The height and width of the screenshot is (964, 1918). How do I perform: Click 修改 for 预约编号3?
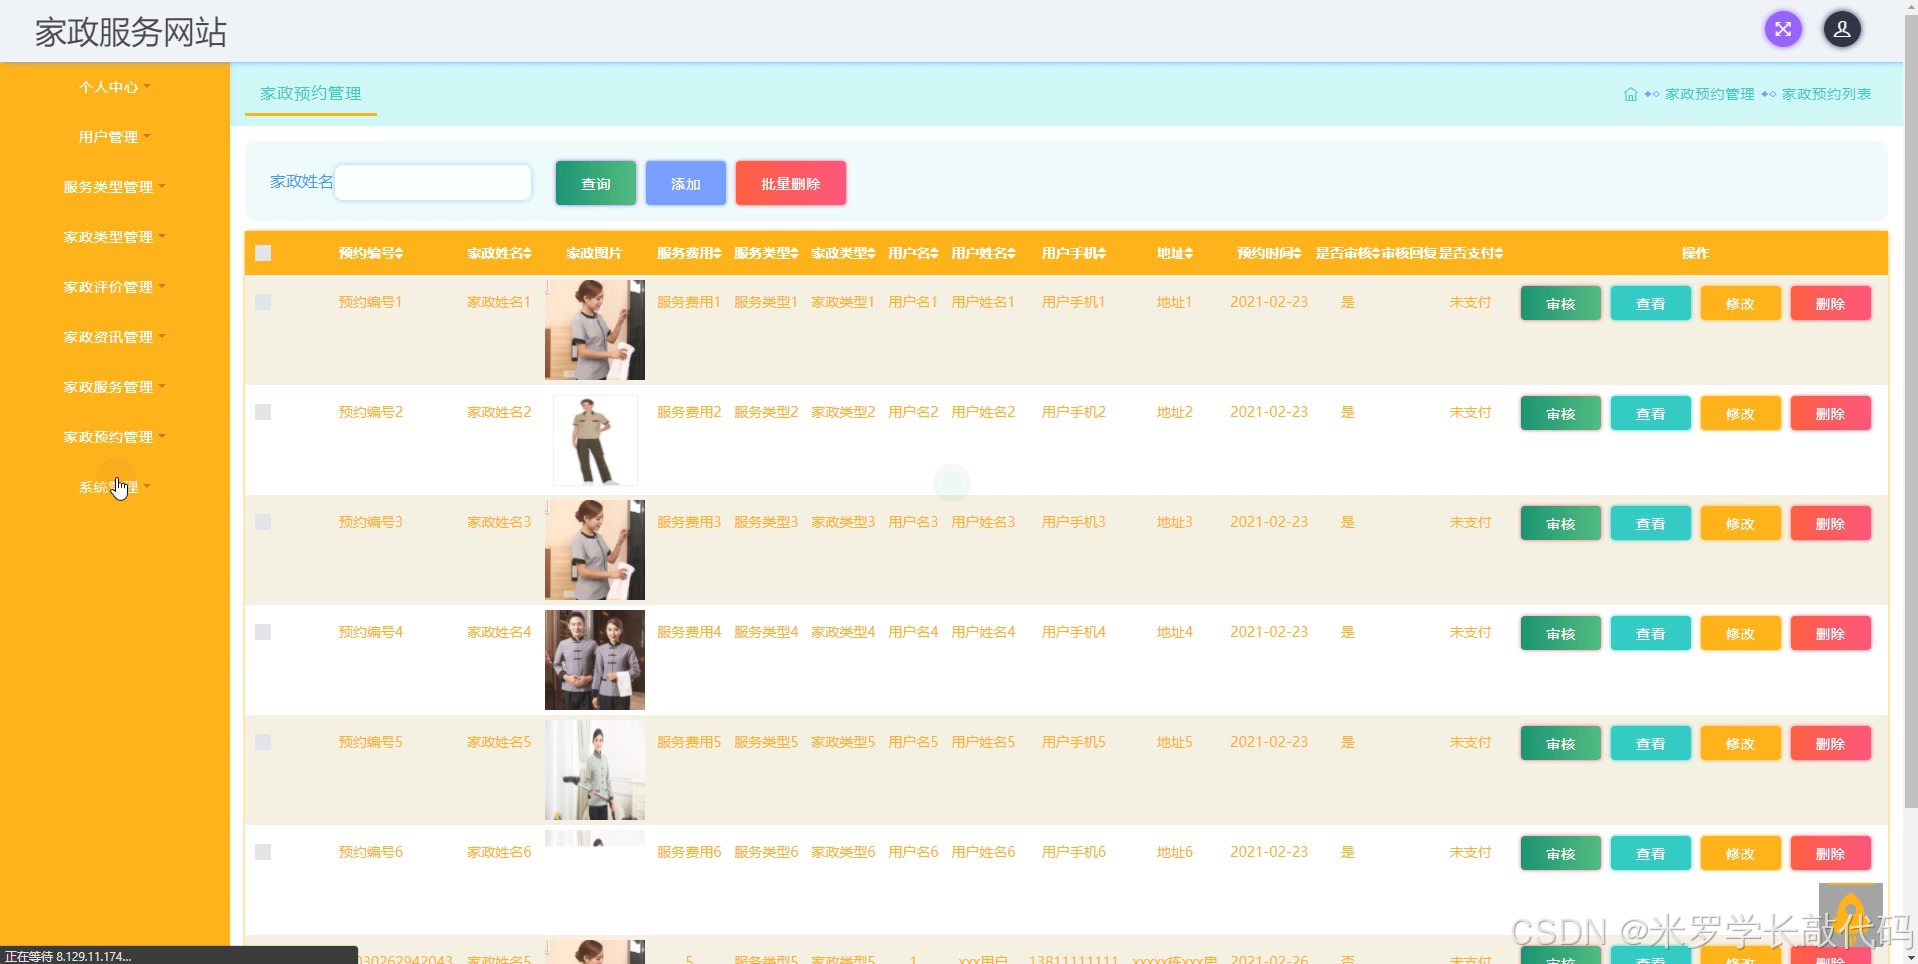click(1740, 523)
